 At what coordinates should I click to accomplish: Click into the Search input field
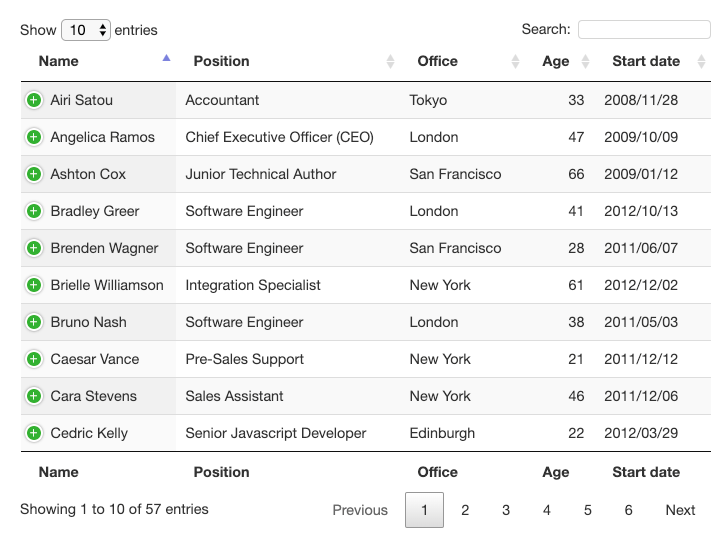(x=644, y=30)
